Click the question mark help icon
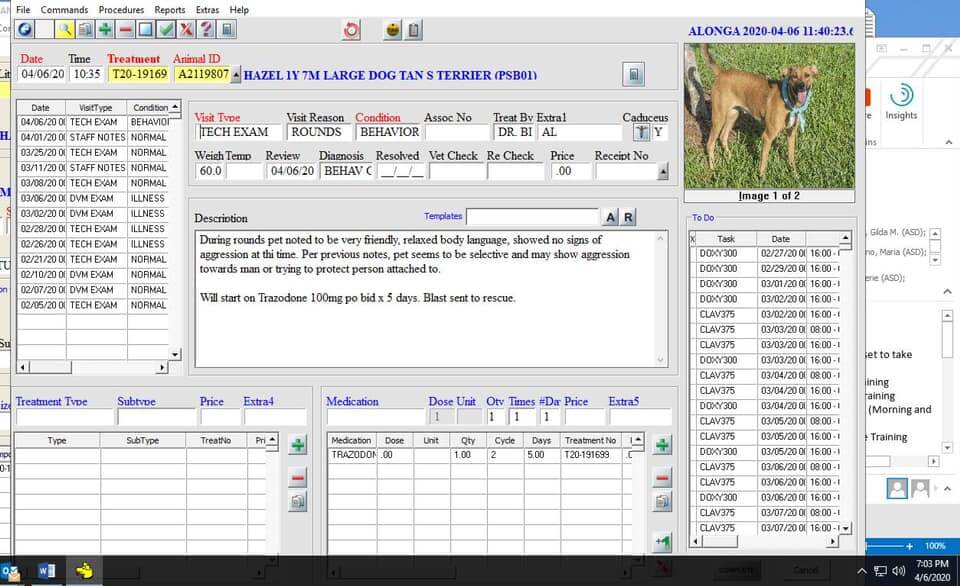The height and width of the screenshot is (586, 960). pyautogui.click(x=206, y=30)
